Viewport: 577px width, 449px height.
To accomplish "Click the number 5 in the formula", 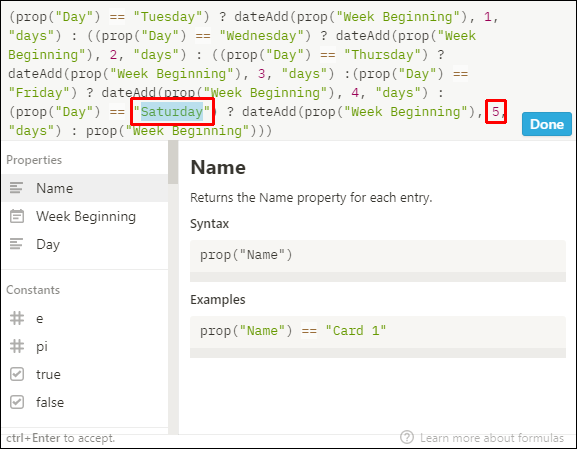I will 495,112.
